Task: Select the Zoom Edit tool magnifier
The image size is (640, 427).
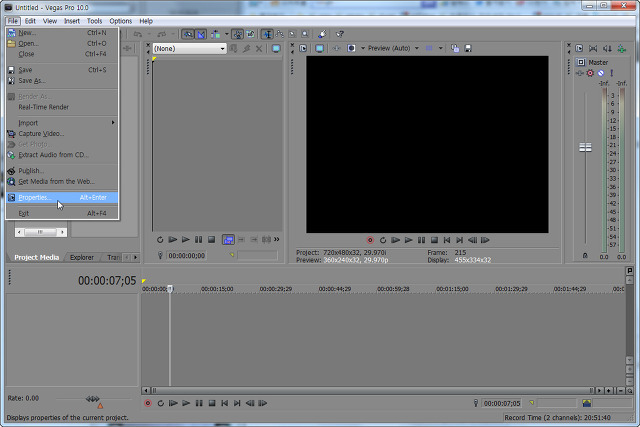Action: pyautogui.click(x=305, y=34)
